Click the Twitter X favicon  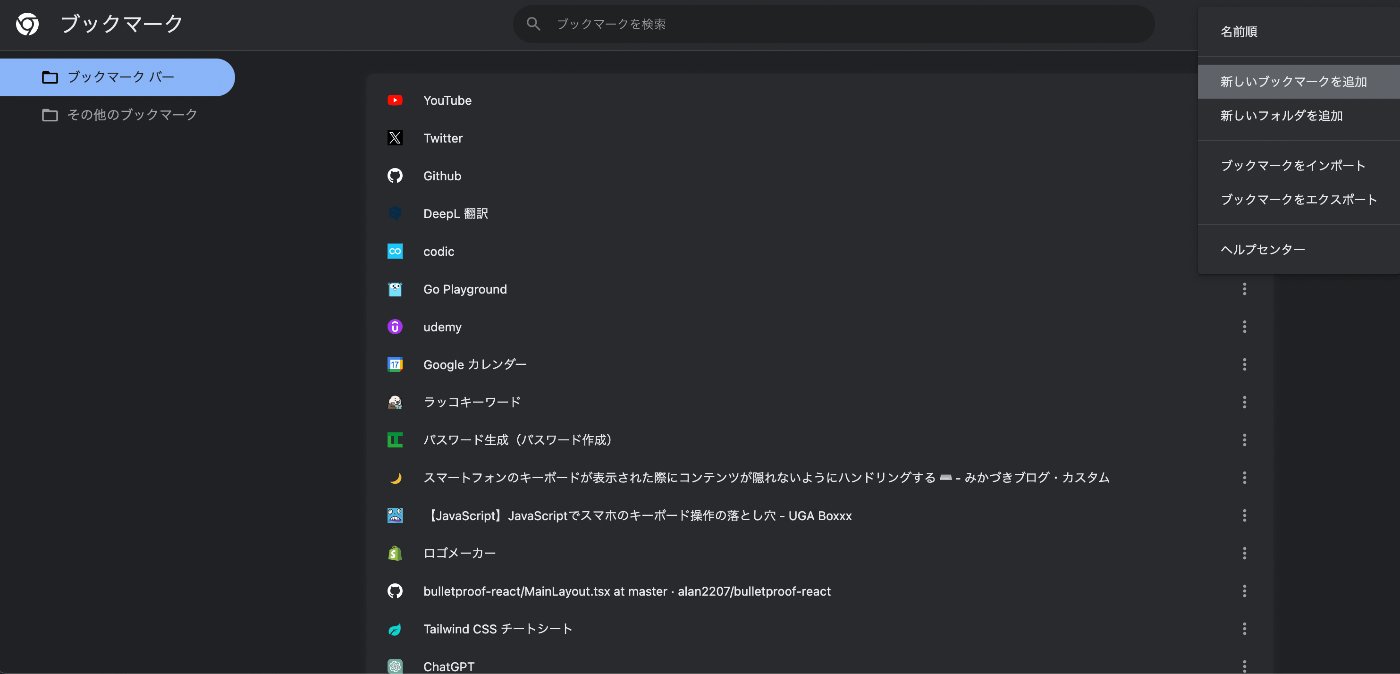pyautogui.click(x=395, y=138)
